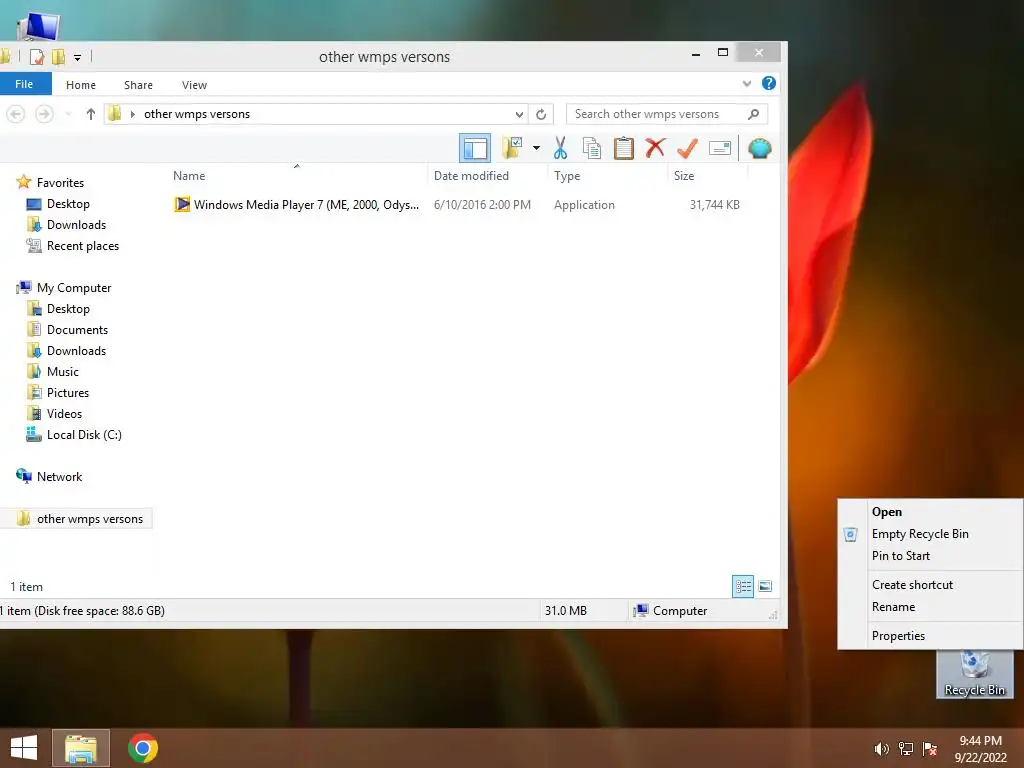Click the Cut scissors icon

pyautogui.click(x=560, y=148)
